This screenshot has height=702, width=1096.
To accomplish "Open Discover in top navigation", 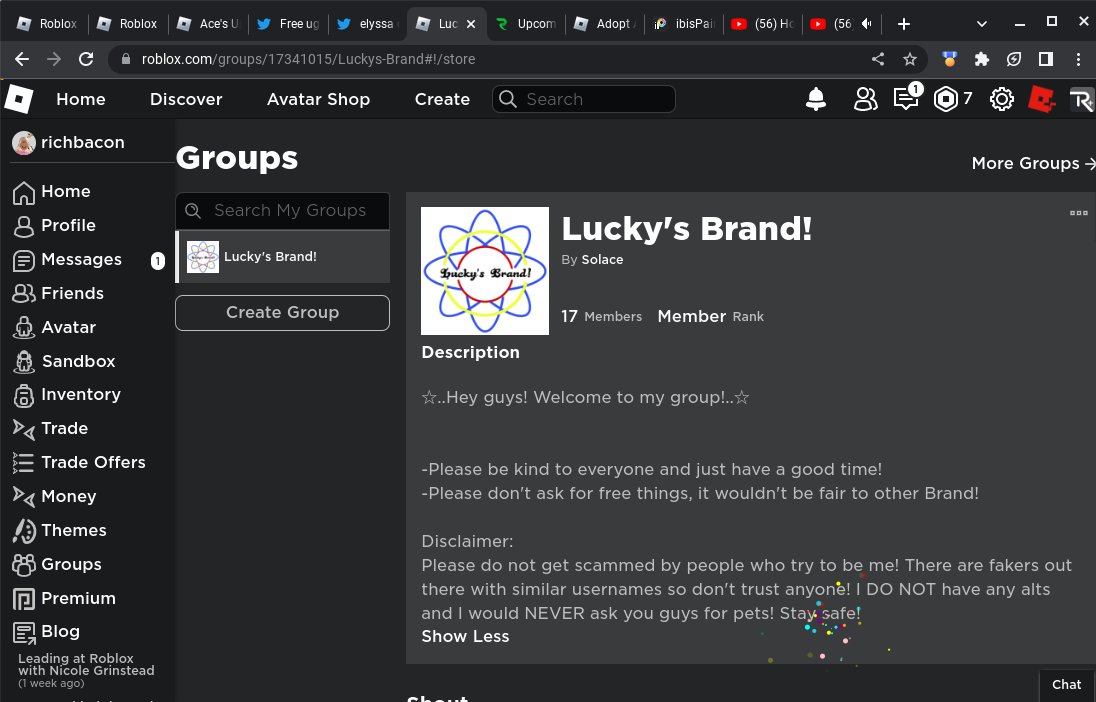I will 186,99.
